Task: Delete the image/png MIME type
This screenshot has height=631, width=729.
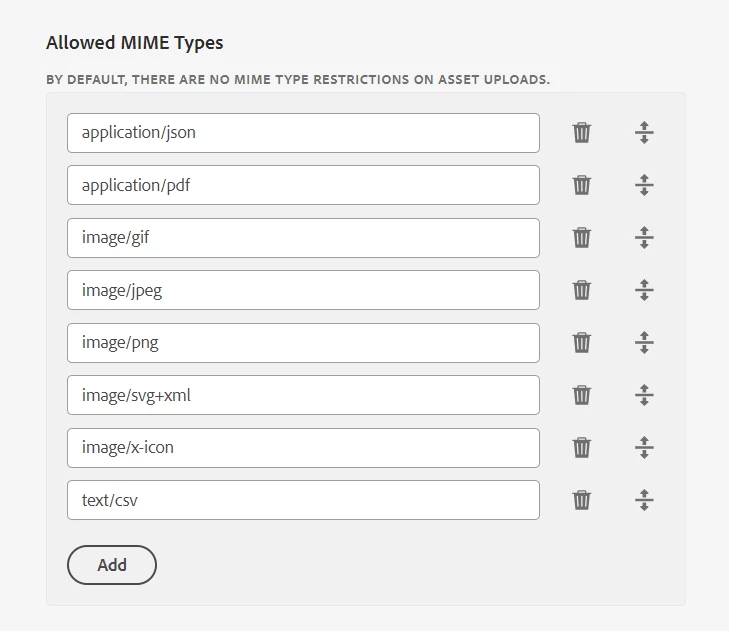Action: 581,343
